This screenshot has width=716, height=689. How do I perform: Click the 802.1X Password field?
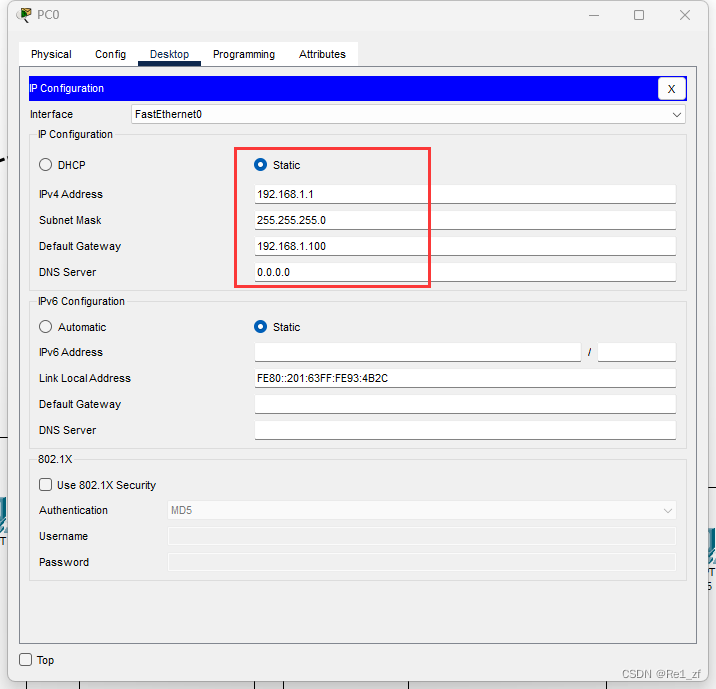coord(421,562)
